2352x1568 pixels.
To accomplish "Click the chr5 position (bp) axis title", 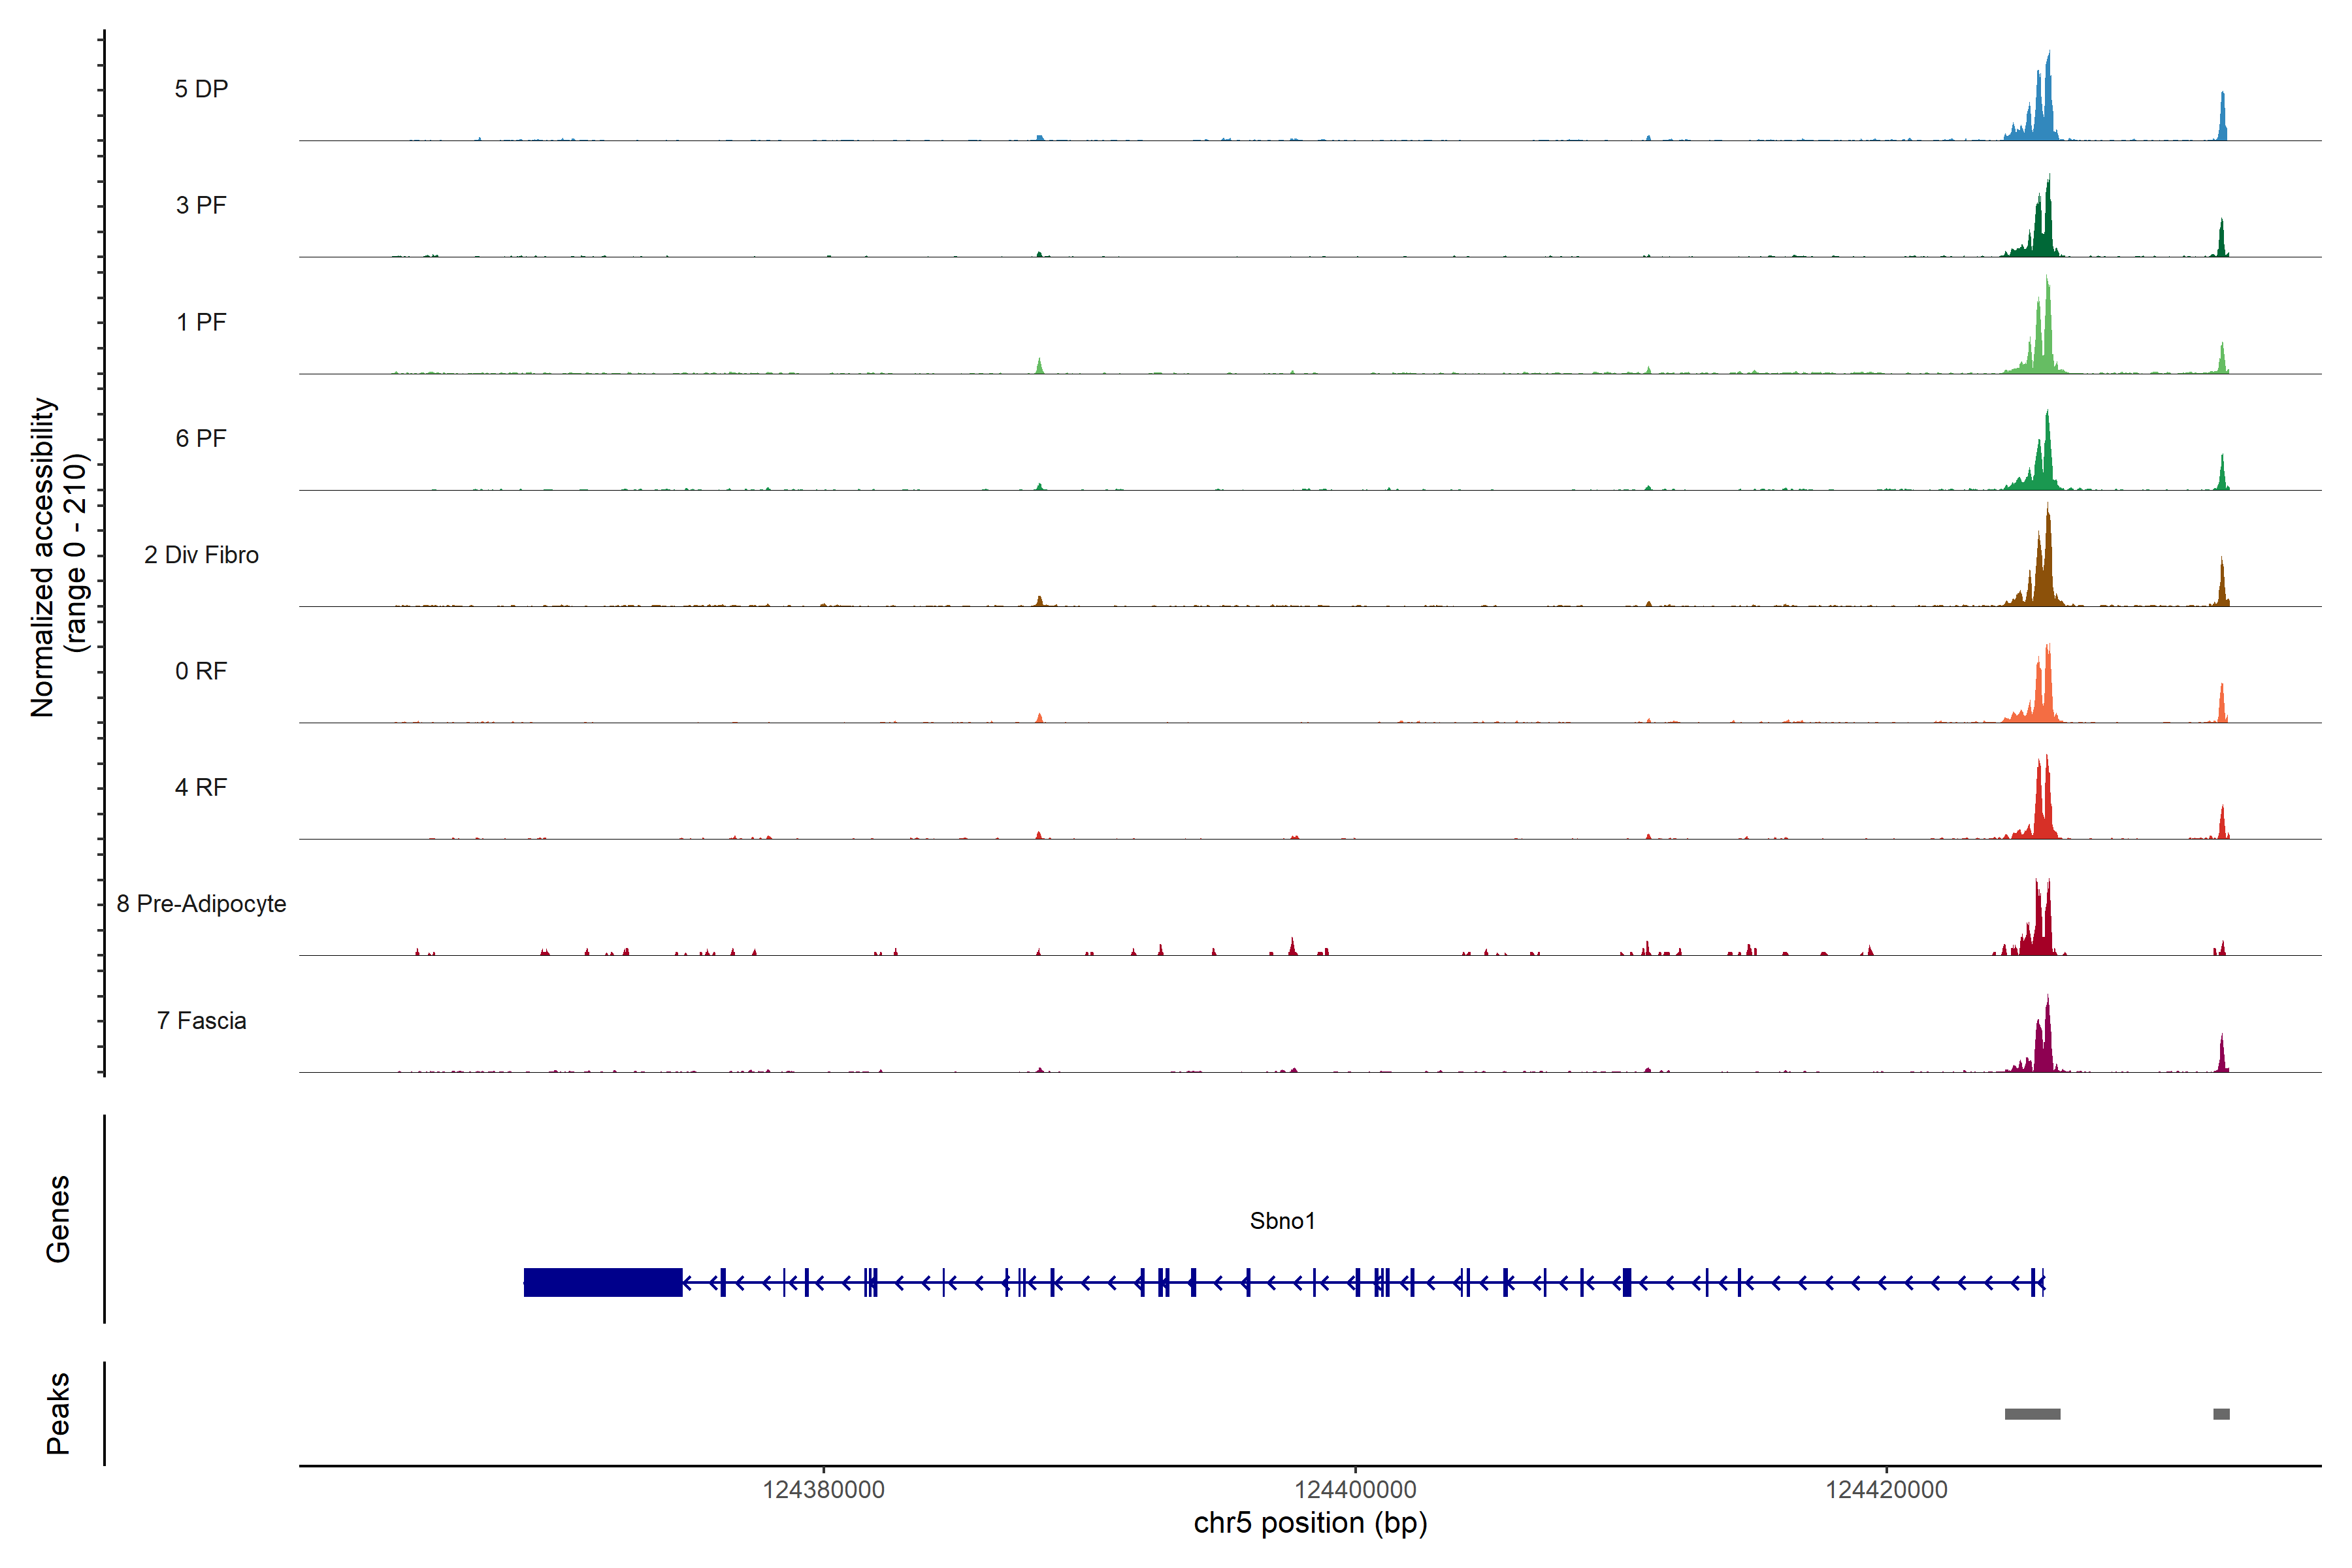I will coord(1310,1523).
